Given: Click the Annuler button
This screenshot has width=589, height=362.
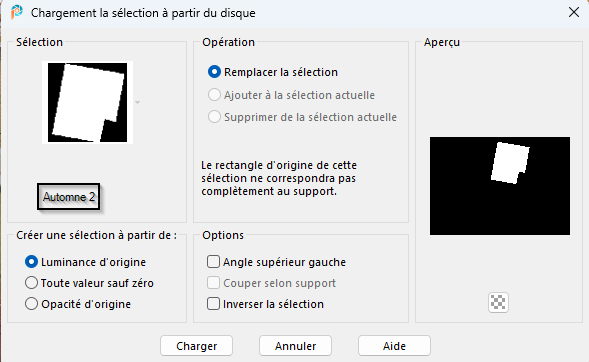Looking at the screenshot, I should [x=295, y=345].
